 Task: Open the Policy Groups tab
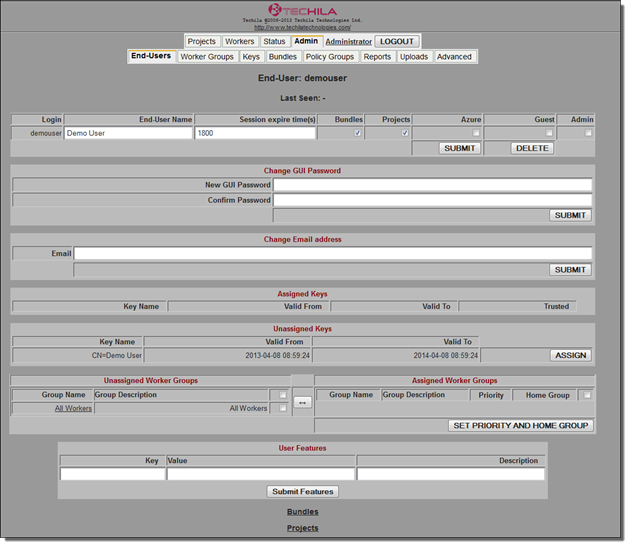click(x=329, y=57)
